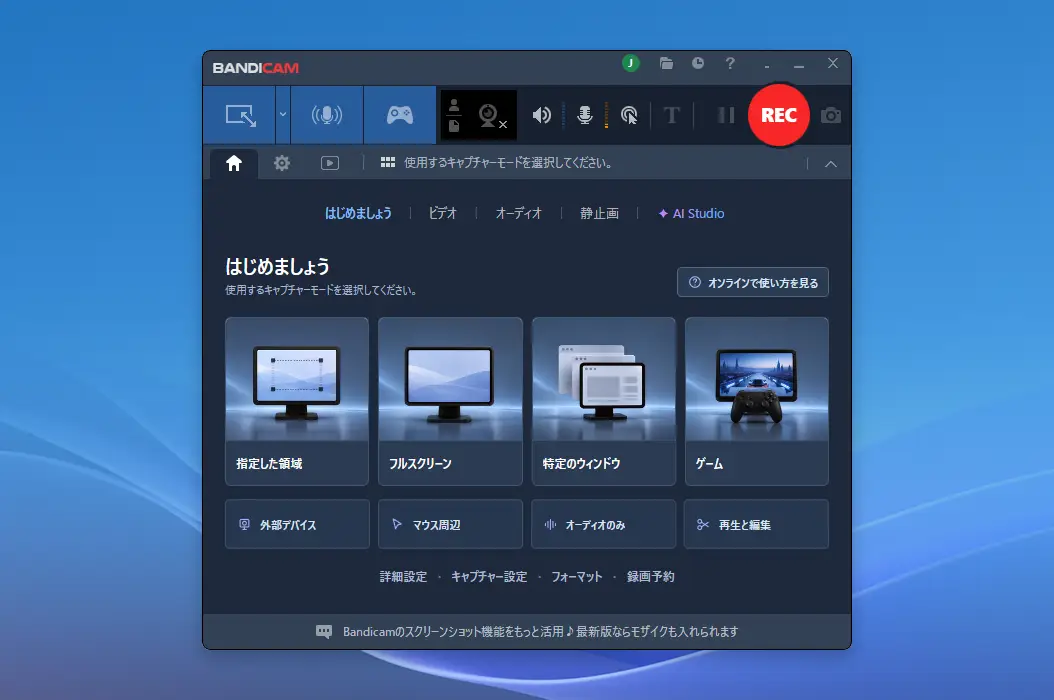Choose the ゲーム capture card

coord(757,401)
